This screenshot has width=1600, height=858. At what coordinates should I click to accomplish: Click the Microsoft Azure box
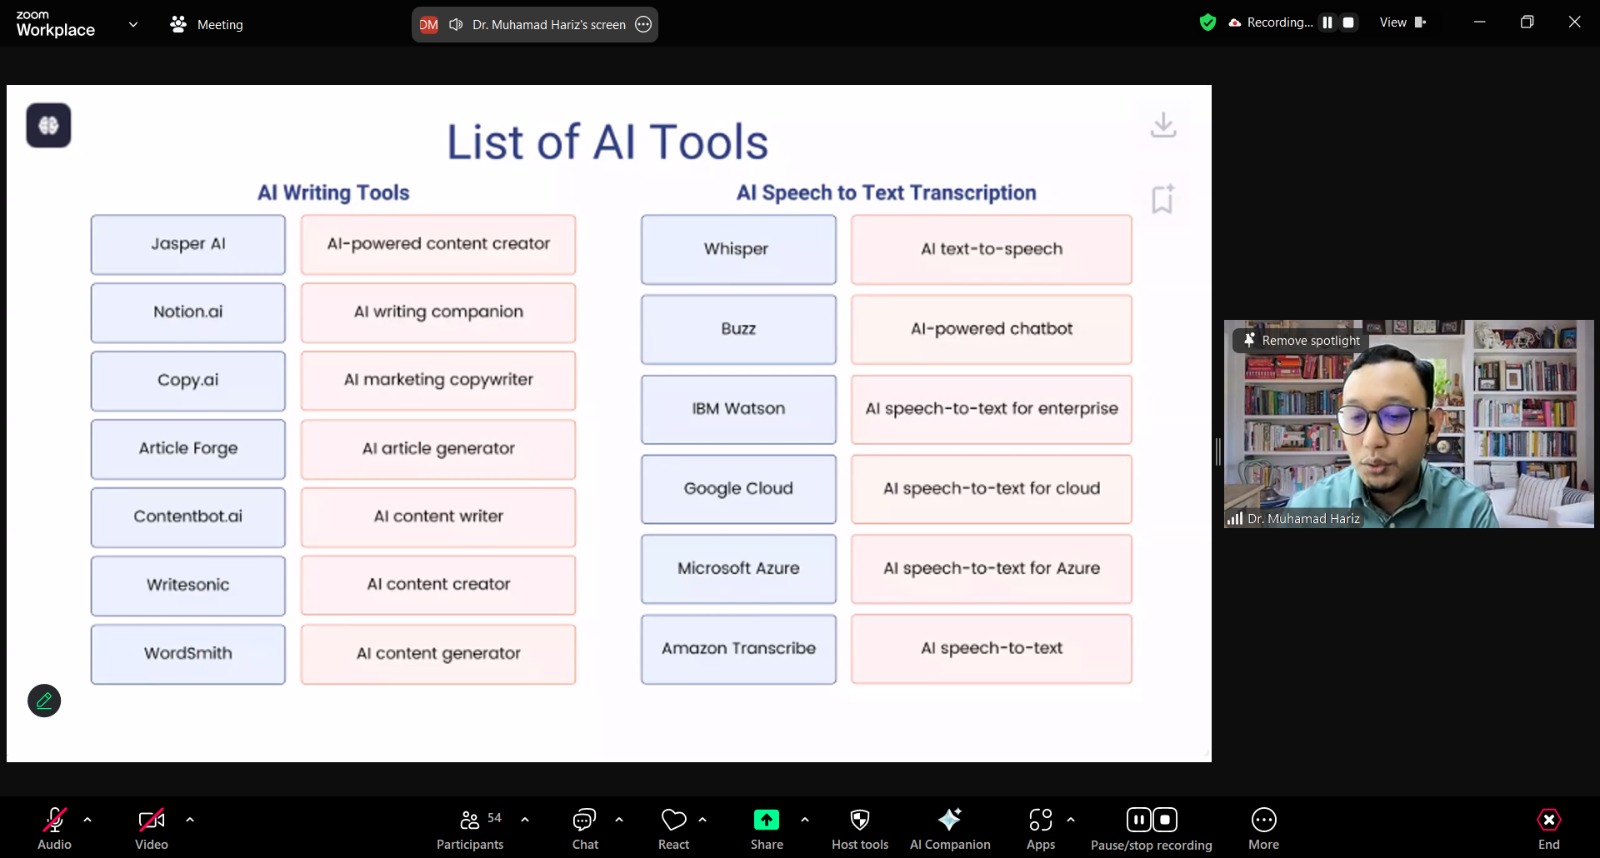pos(738,568)
